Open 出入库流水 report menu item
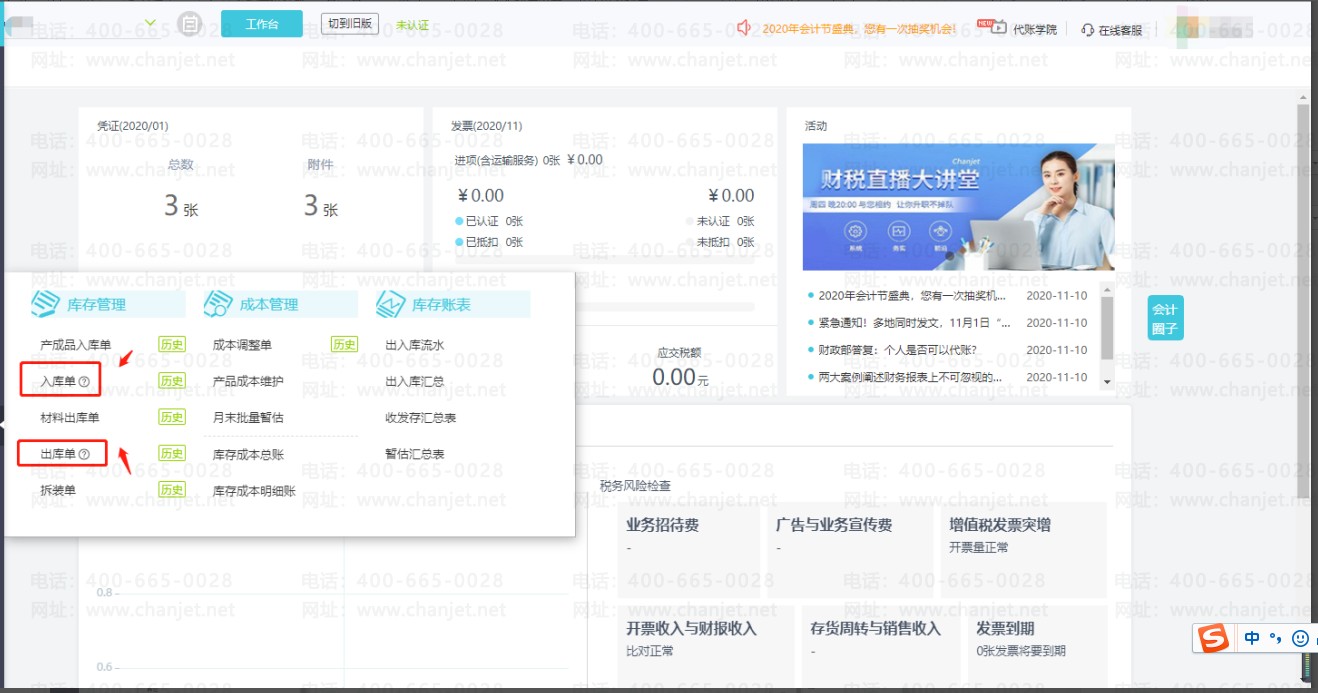The width and height of the screenshot is (1318, 693). tap(414, 345)
